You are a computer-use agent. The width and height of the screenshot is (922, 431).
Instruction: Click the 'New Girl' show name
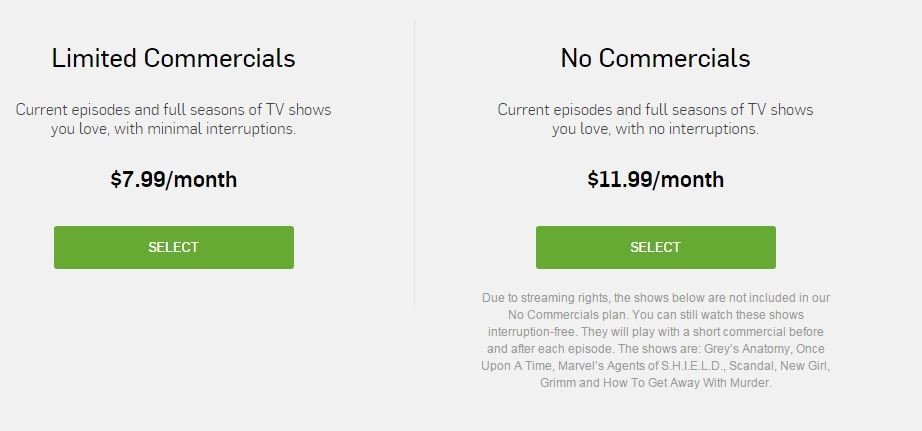click(x=806, y=366)
